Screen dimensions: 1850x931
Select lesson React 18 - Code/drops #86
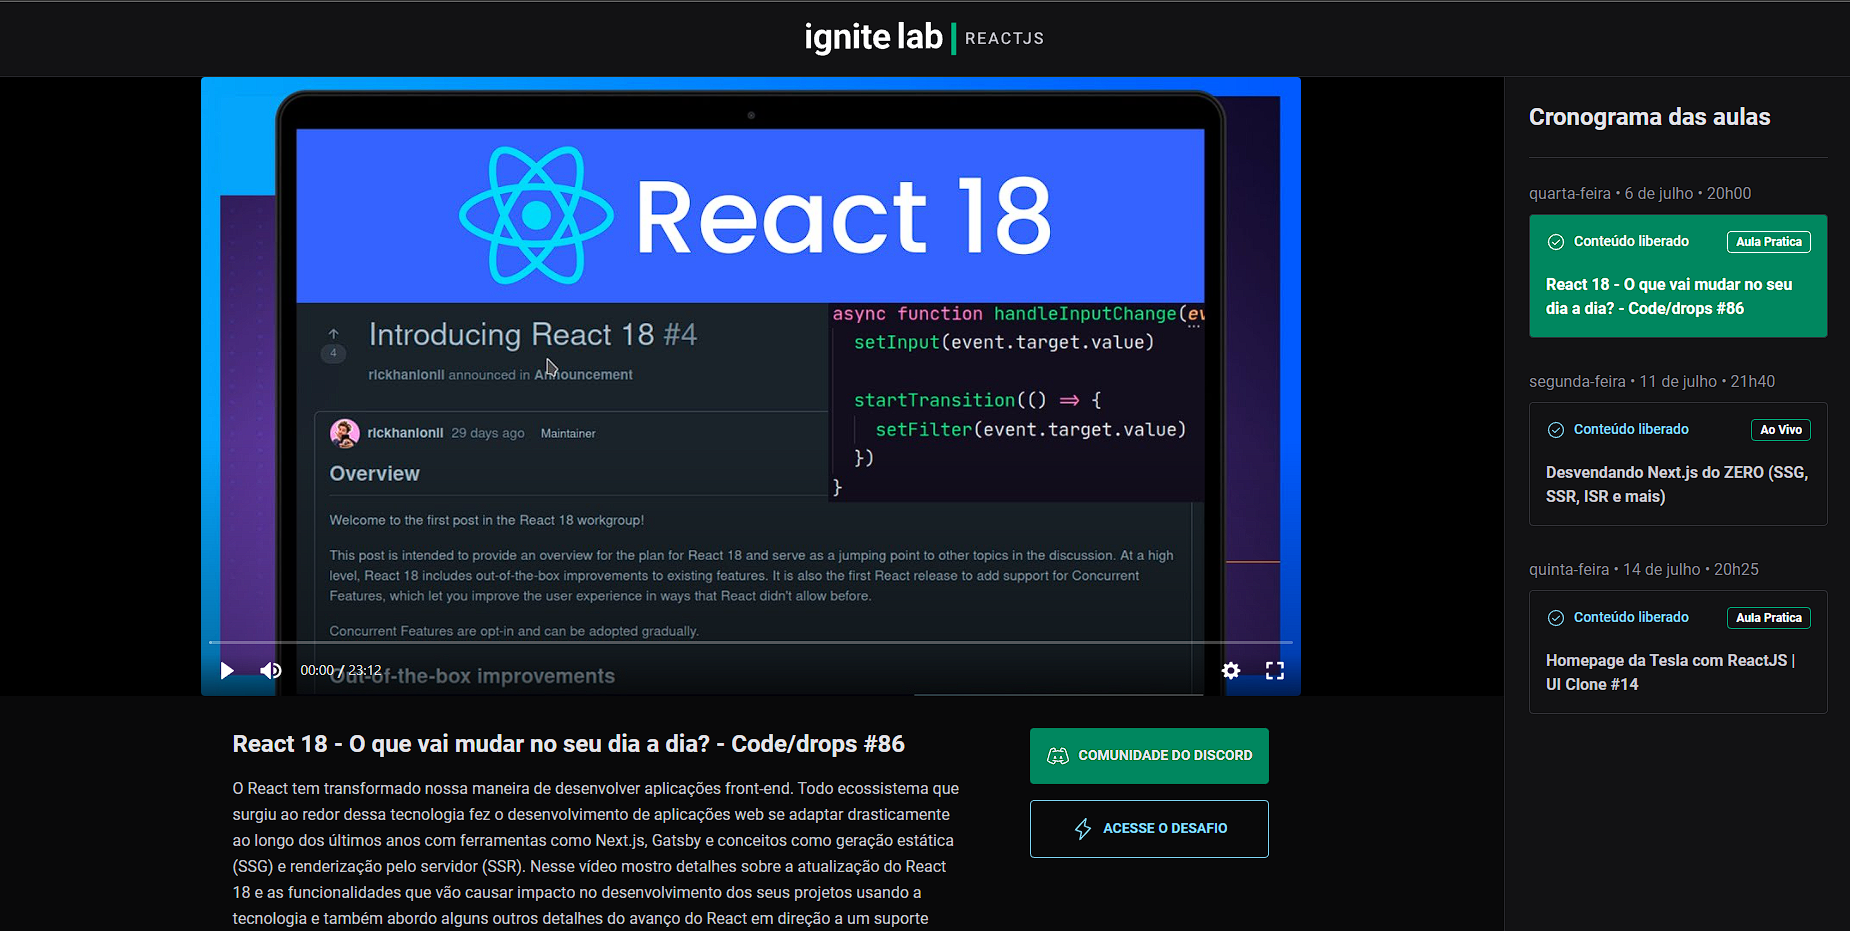(1678, 276)
